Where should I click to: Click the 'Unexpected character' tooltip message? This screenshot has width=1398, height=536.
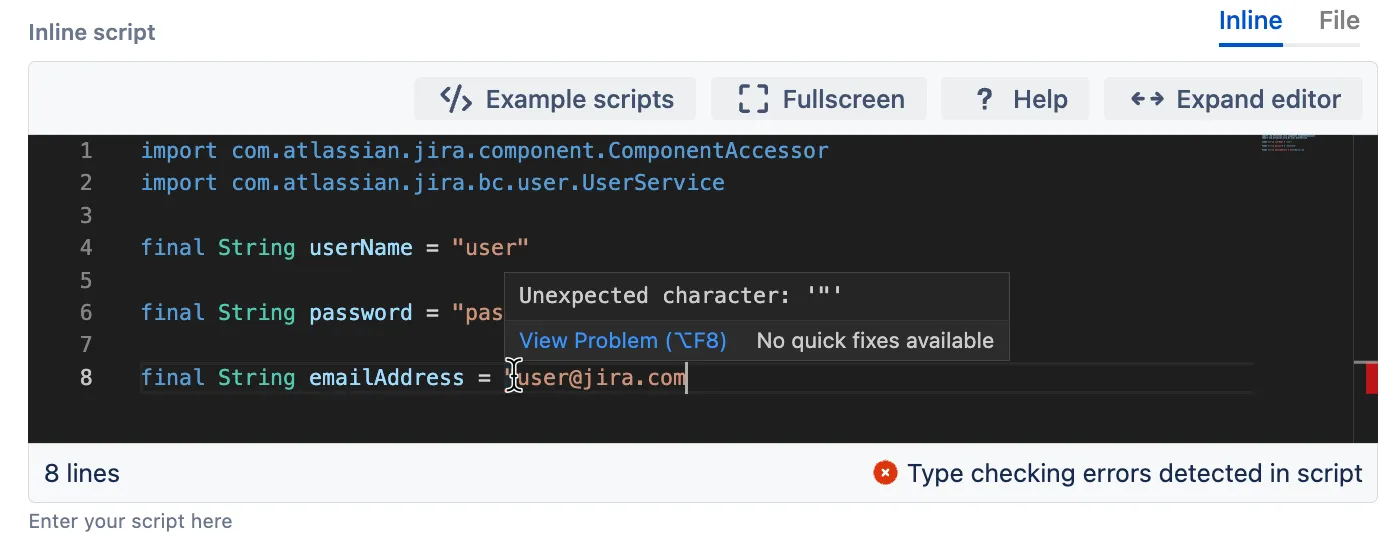click(680, 296)
